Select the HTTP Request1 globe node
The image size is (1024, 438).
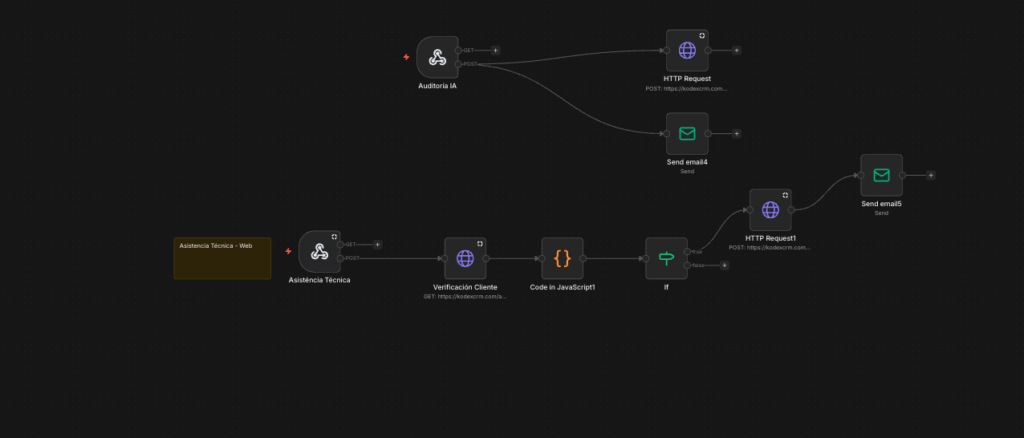point(770,210)
